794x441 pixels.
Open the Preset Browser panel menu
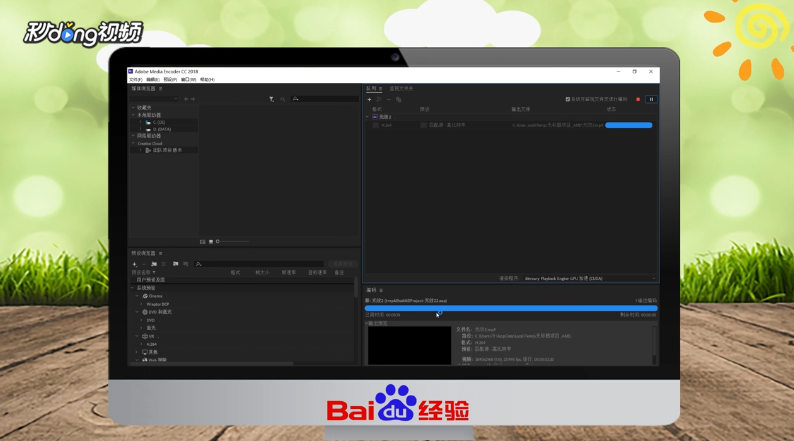(x=161, y=253)
